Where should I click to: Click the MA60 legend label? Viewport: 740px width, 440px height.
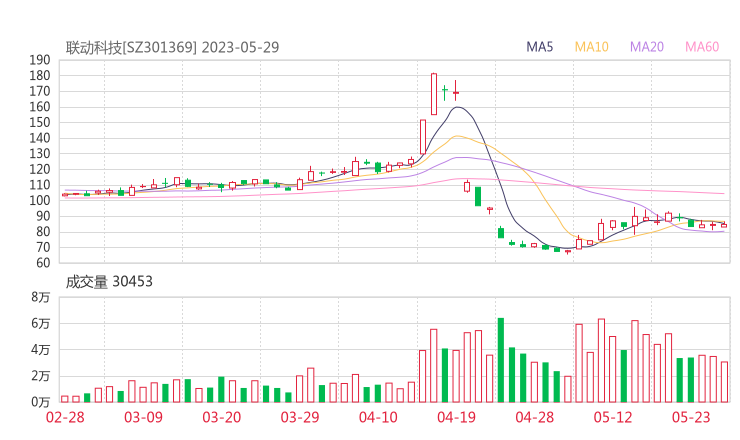[x=702, y=47]
